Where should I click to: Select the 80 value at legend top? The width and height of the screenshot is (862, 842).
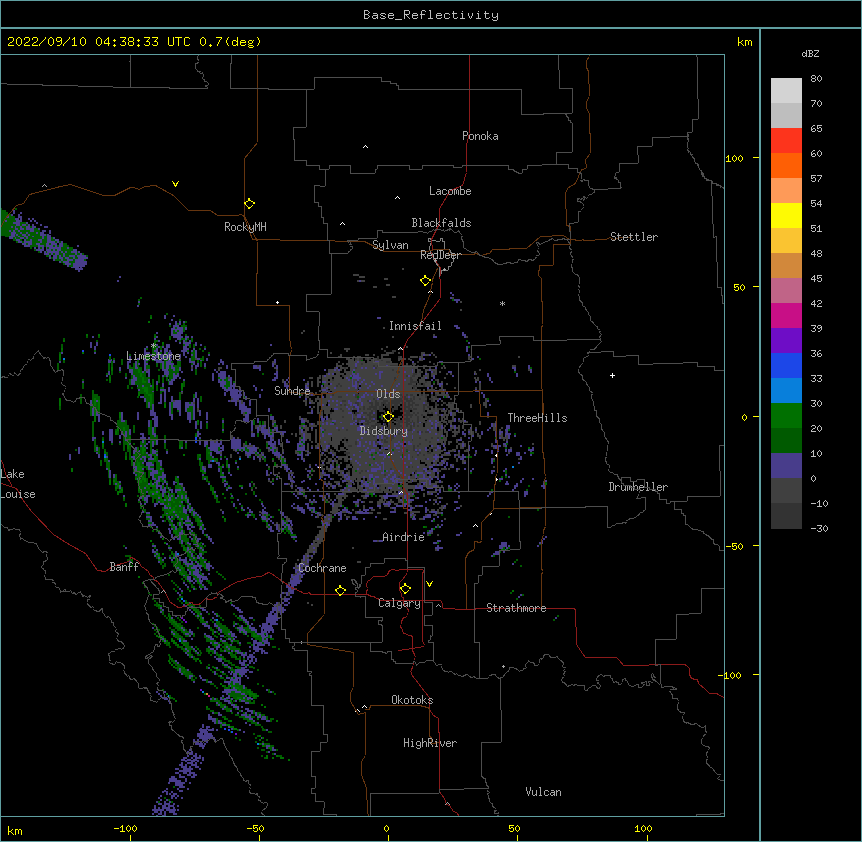tap(816, 78)
